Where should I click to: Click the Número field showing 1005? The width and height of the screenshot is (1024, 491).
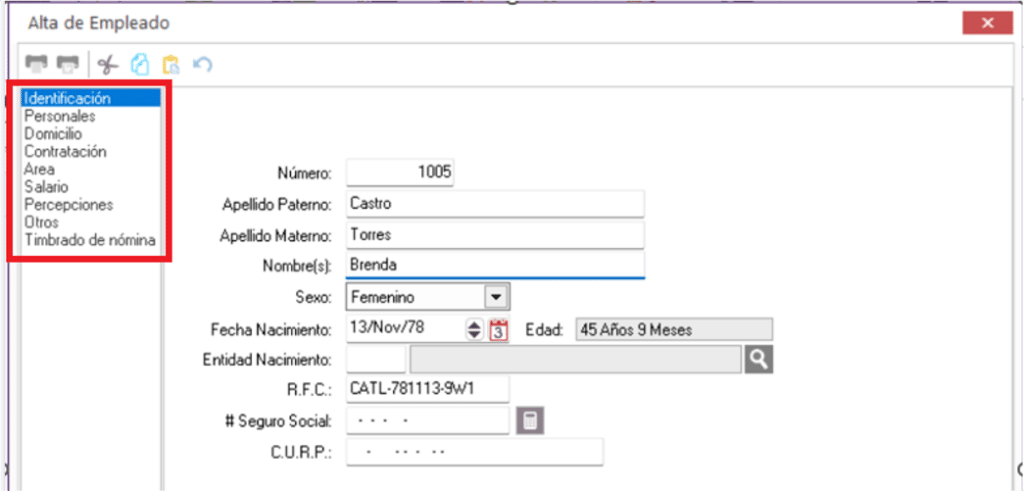(400, 172)
